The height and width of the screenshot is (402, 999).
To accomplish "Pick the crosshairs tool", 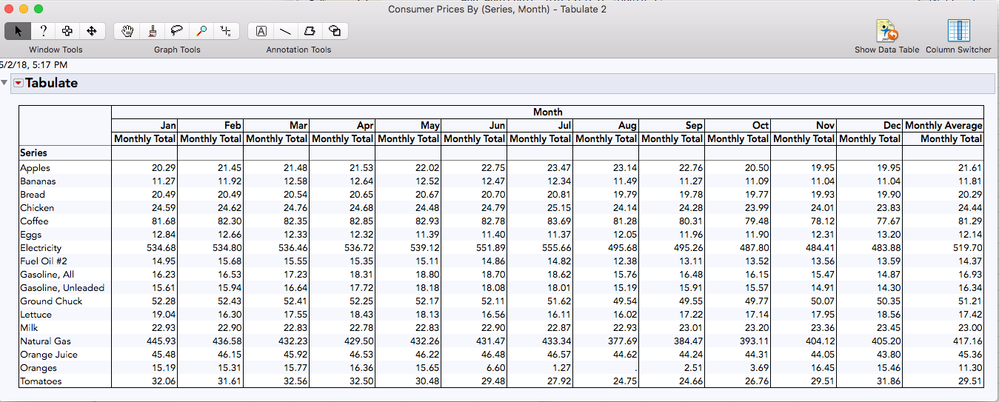I will [x=227, y=31].
